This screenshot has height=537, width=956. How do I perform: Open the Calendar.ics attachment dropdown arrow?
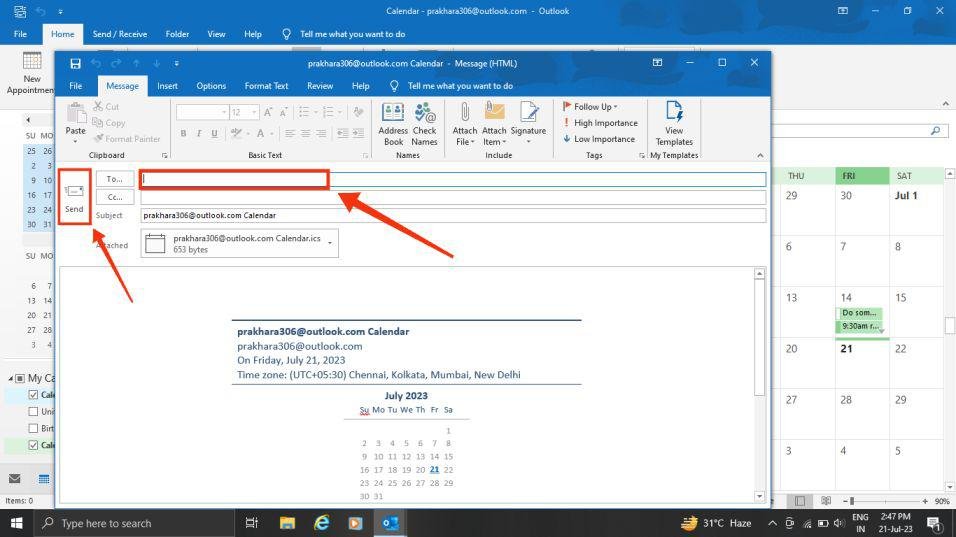point(330,243)
